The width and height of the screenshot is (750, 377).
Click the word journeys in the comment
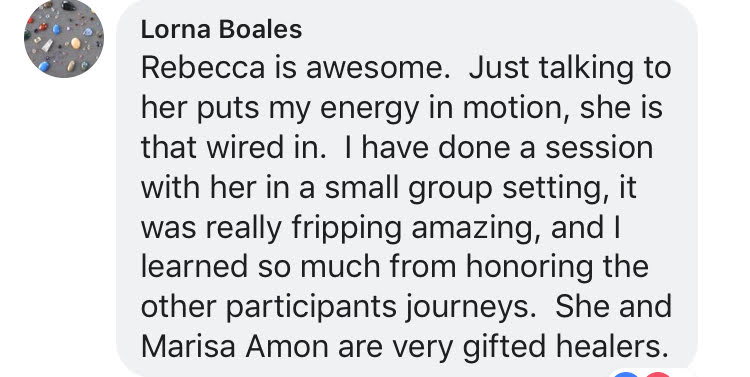pos(471,308)
